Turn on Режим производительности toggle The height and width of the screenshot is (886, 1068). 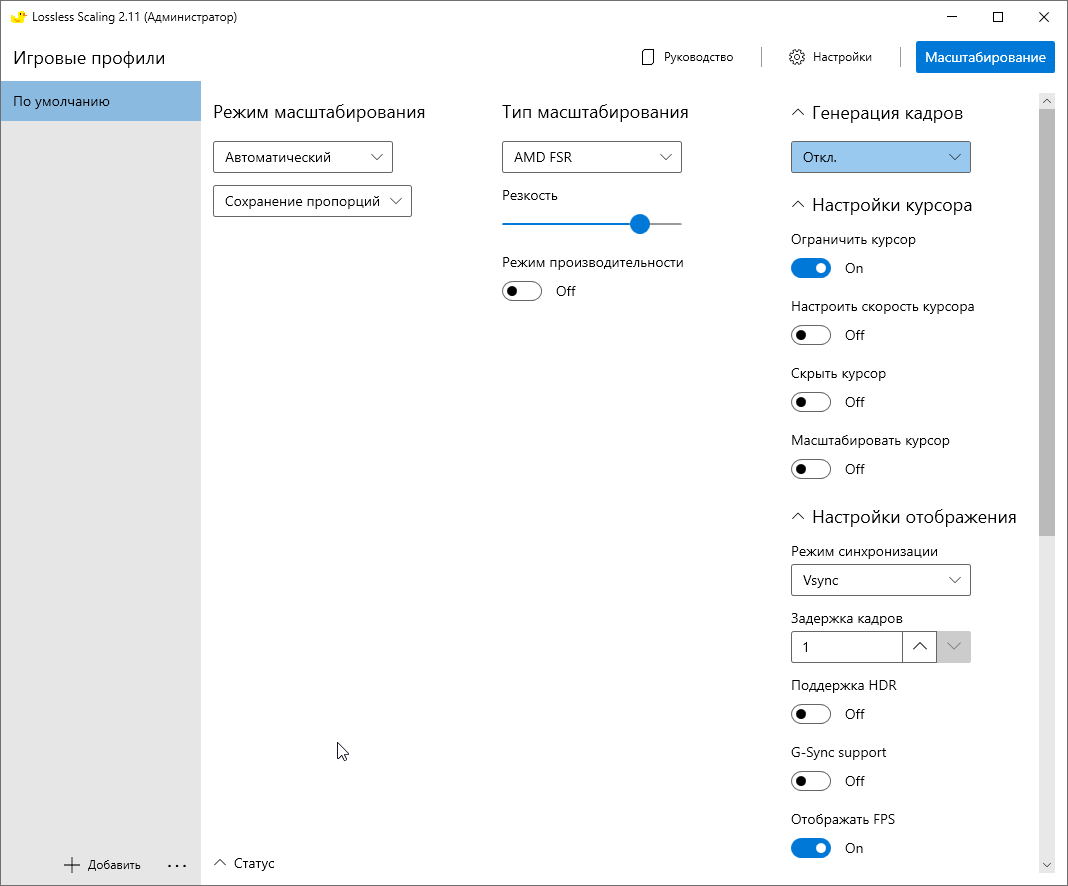[522, 291]
